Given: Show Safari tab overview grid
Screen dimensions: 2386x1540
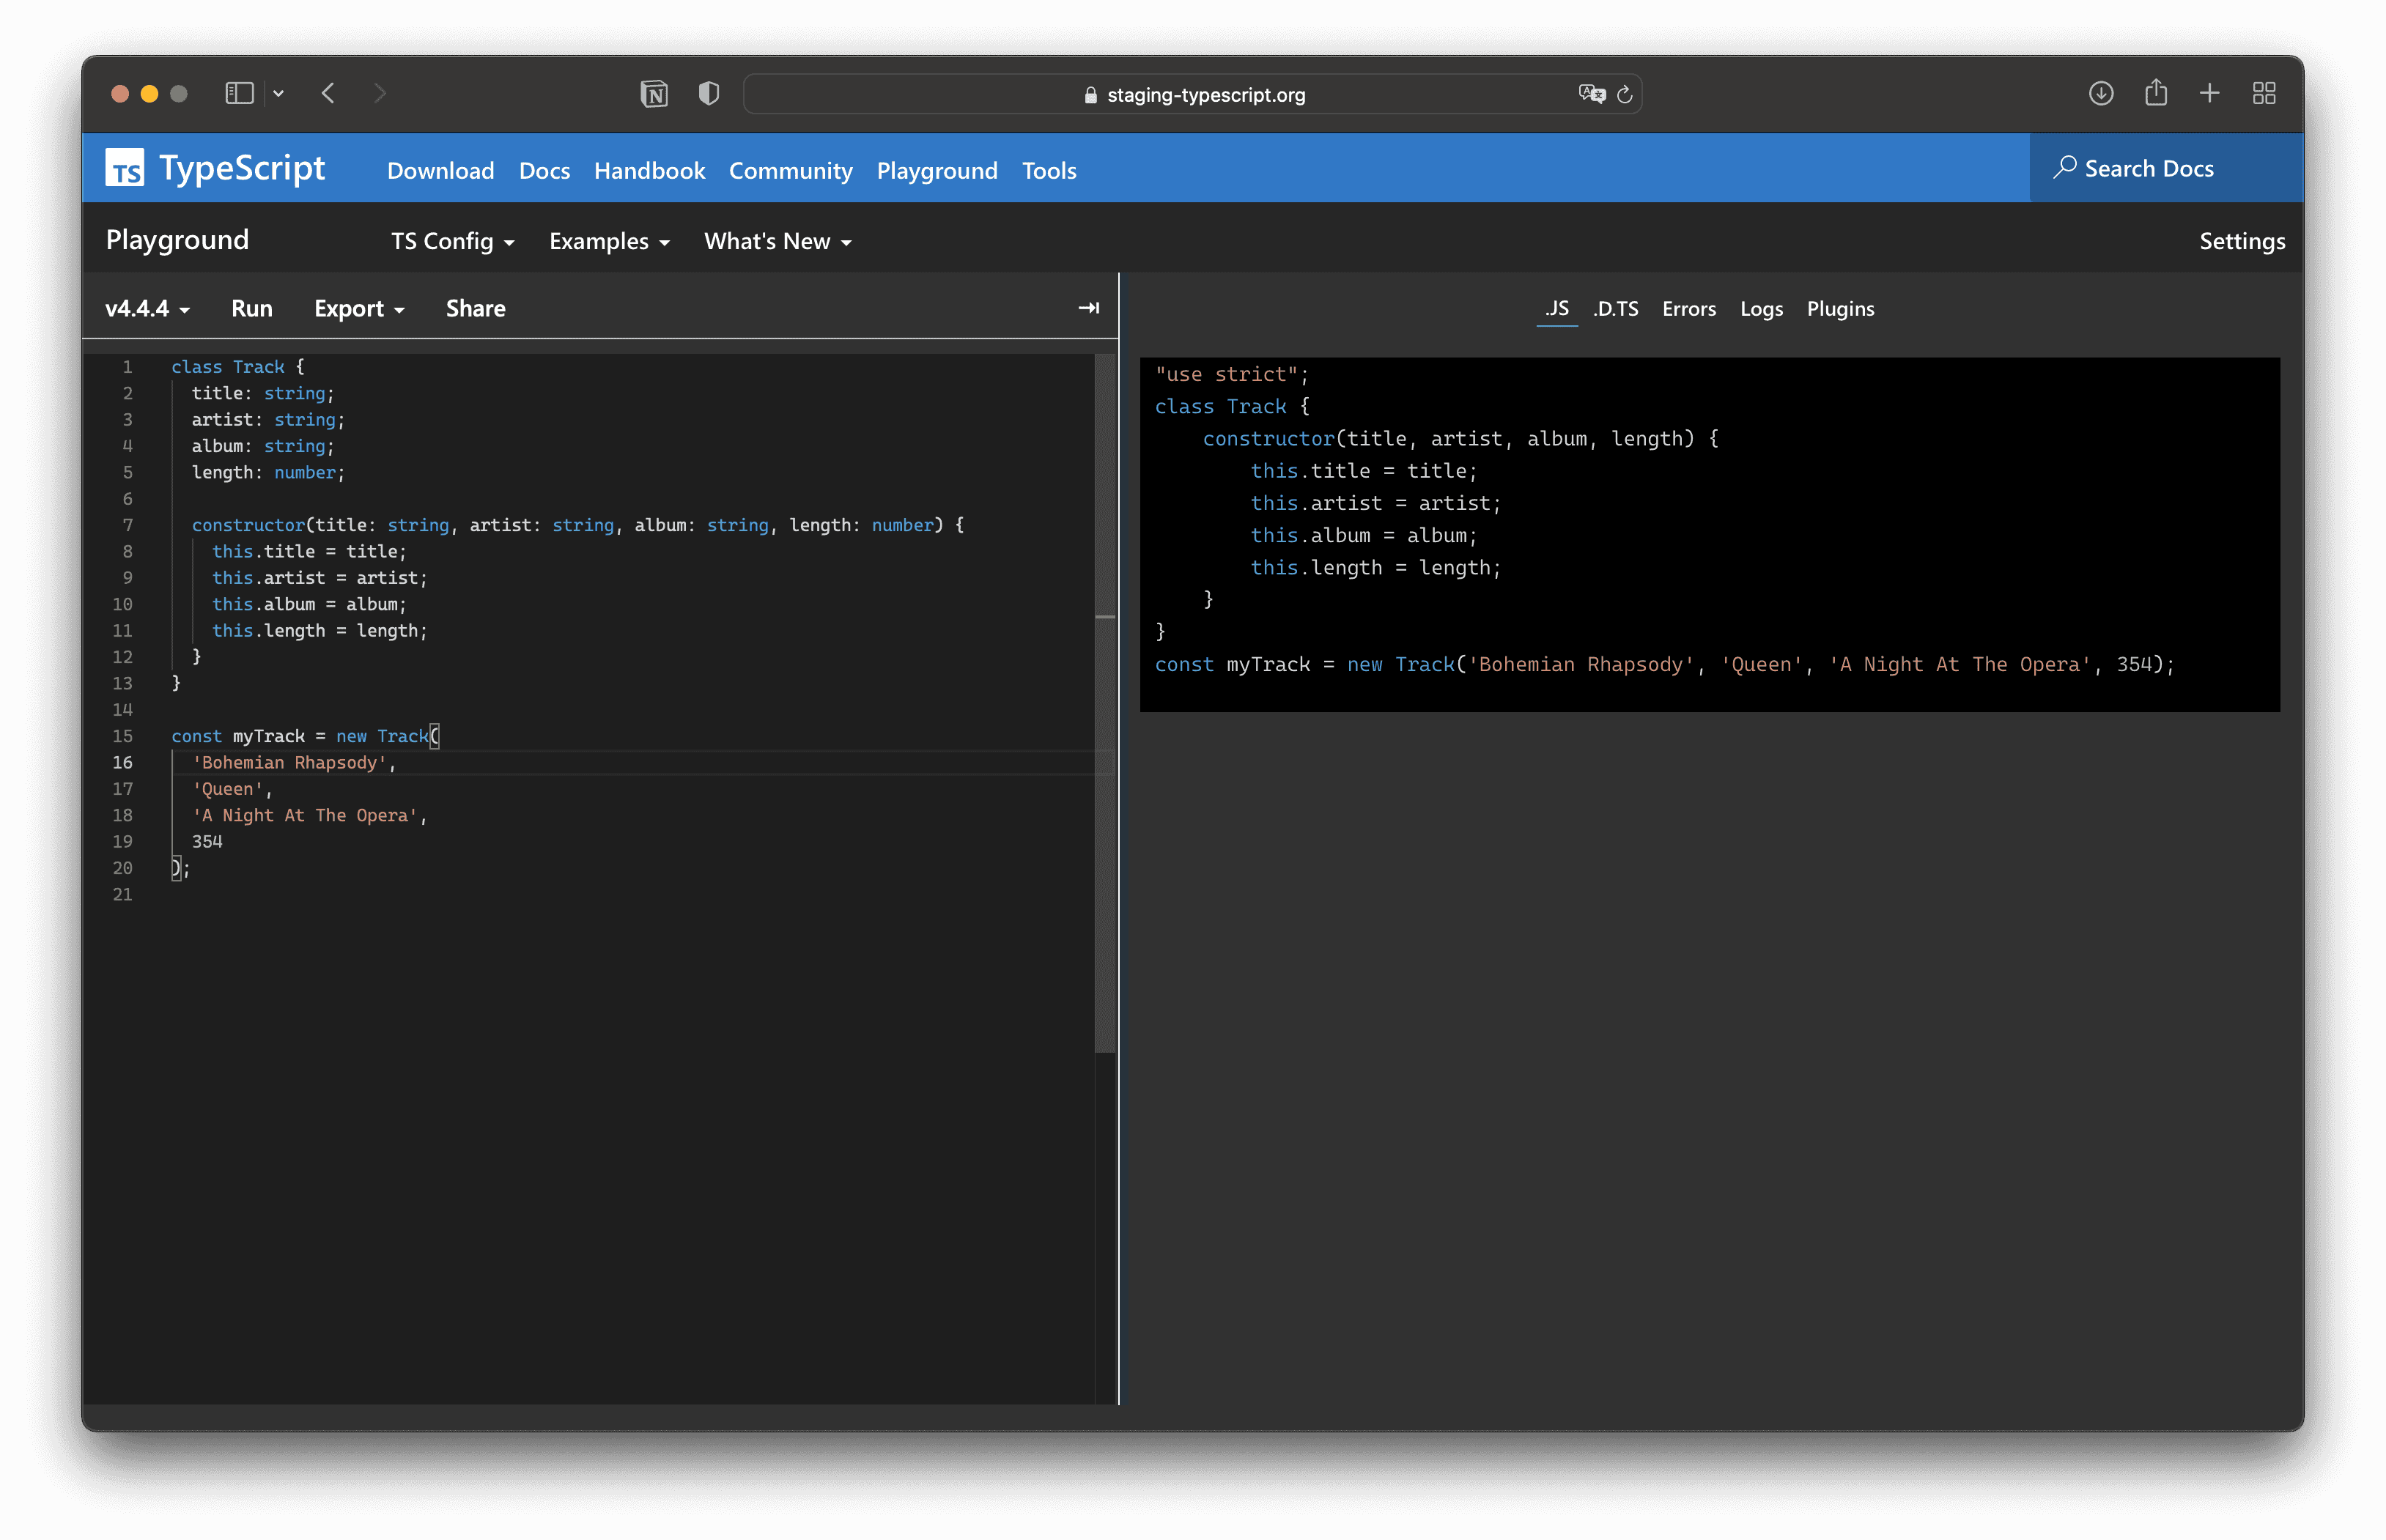Looking at the screenshot, I should [x=2264, y=94].
